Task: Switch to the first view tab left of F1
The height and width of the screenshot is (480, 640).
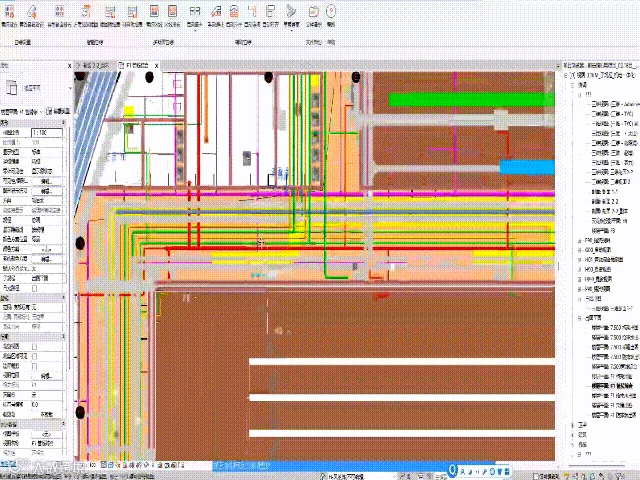Action: pyautogui.click(x=94, y=64)
